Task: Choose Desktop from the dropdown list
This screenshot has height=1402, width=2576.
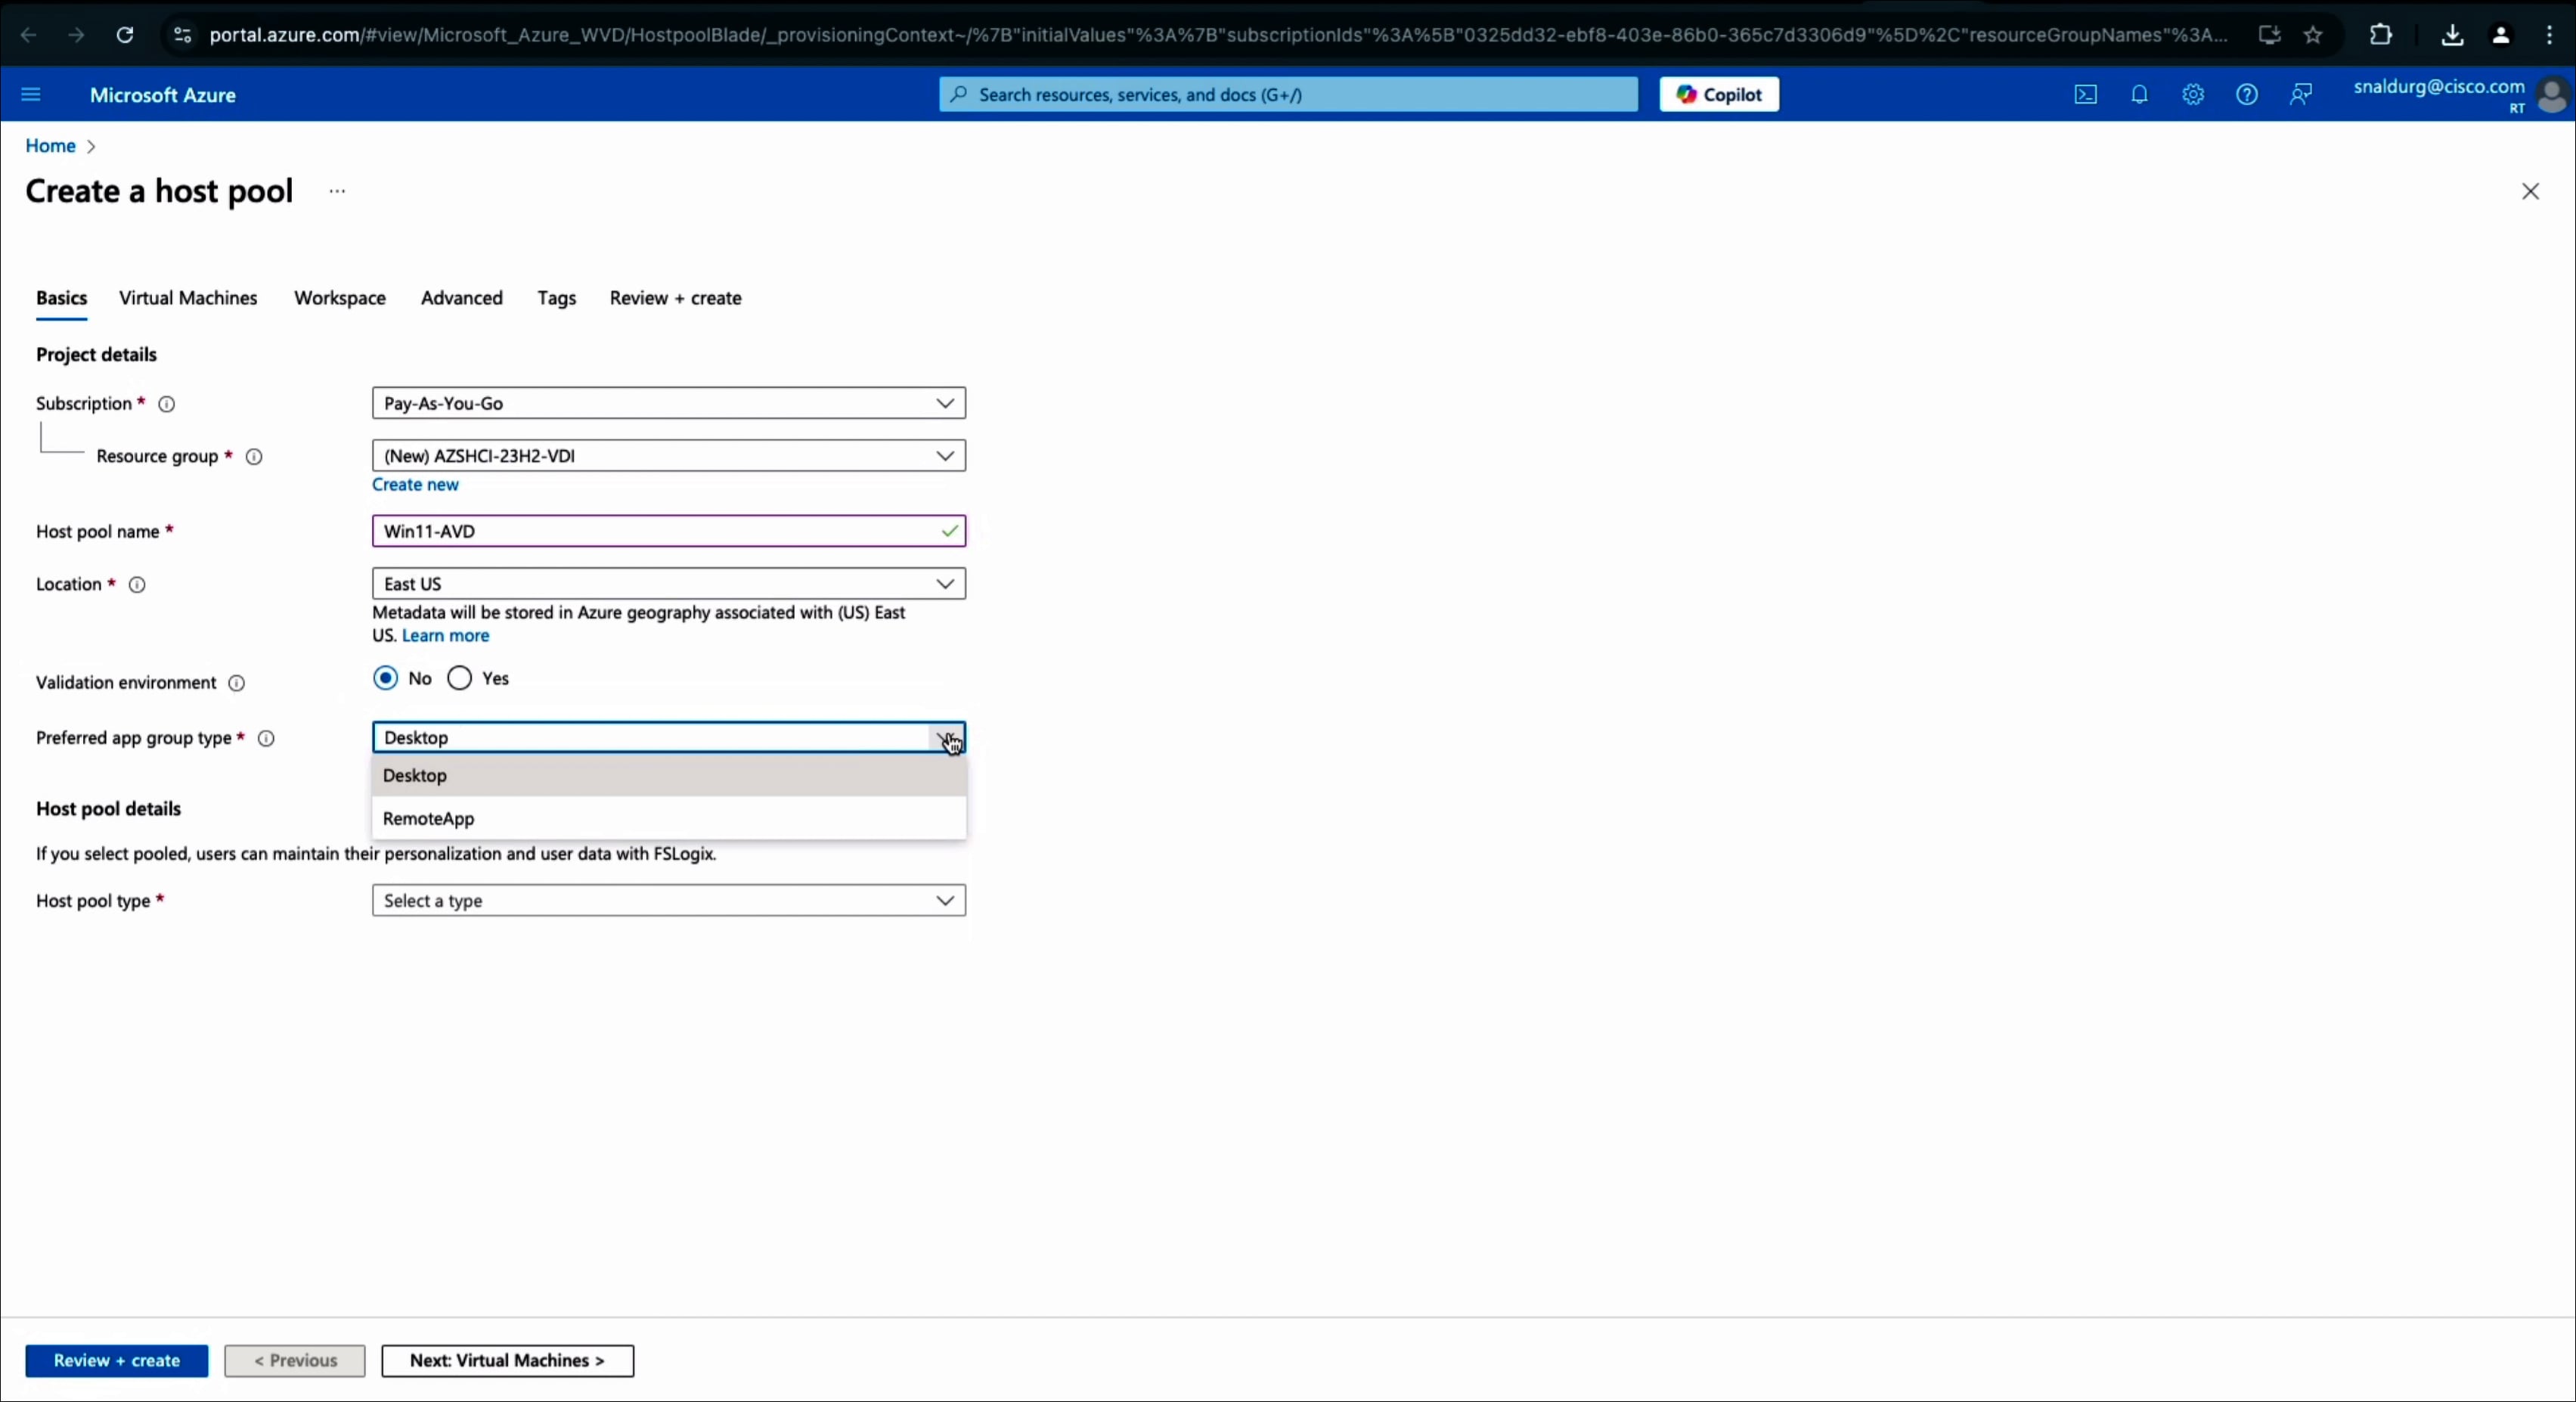Action: (x=668, y=775)
